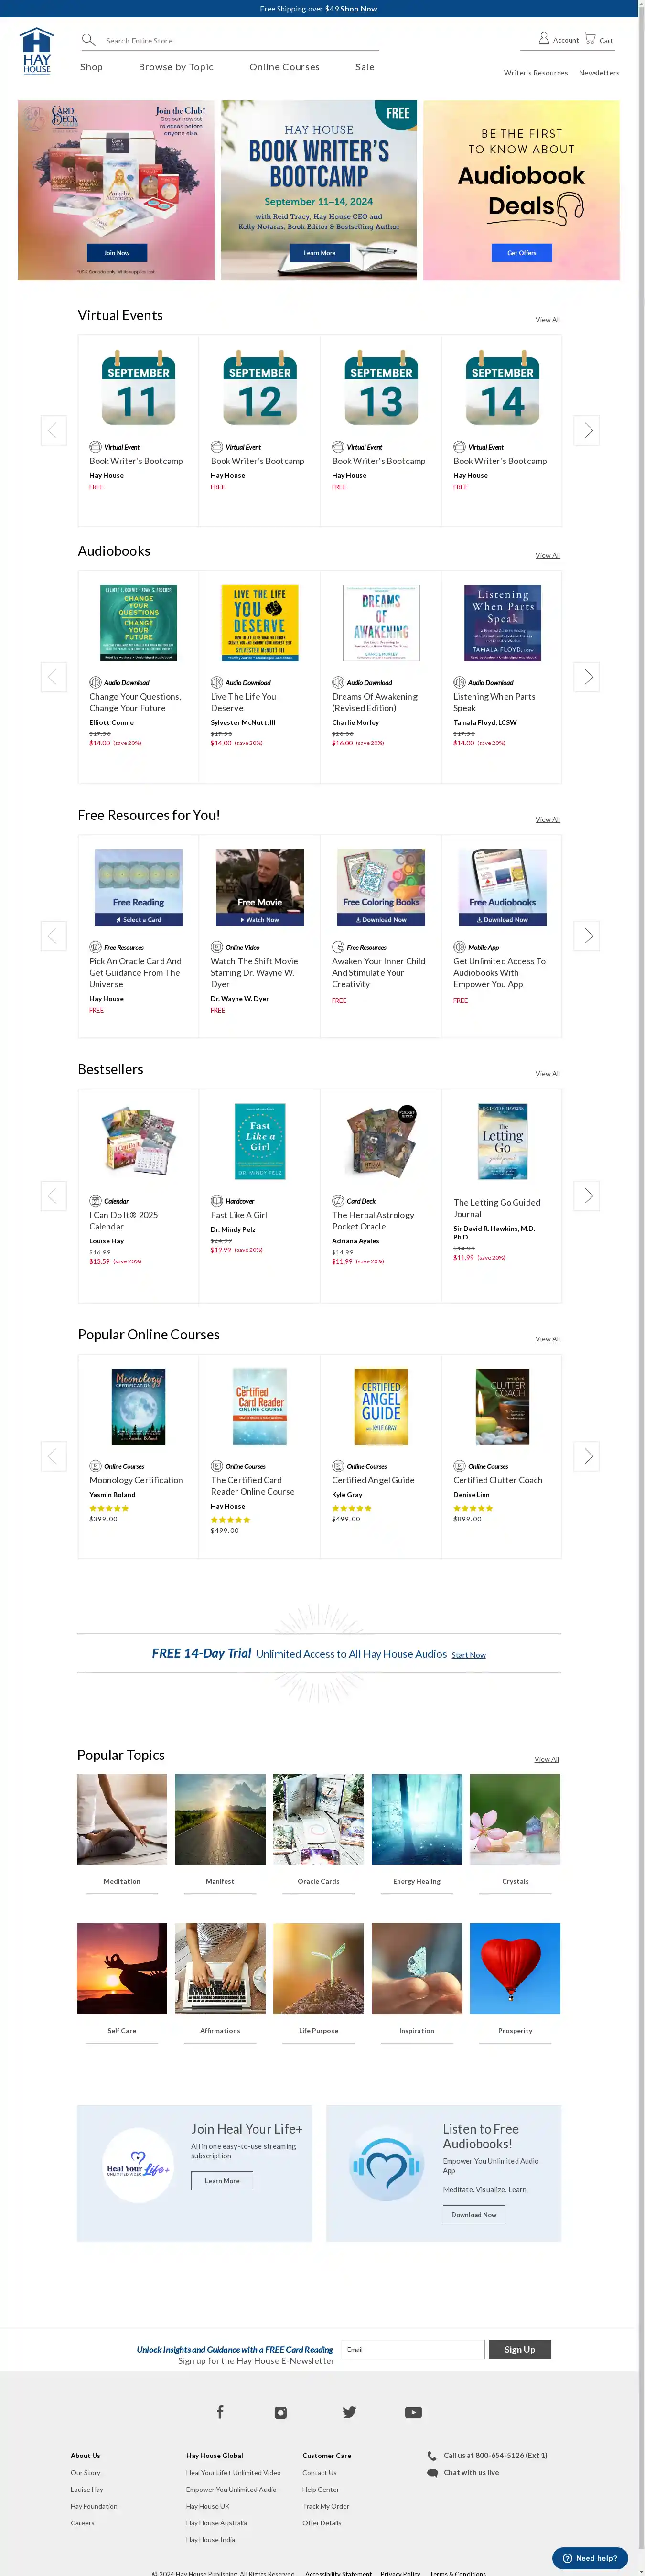Advance Bestsellers carousel with right arrow
The image size is (645, 2576).
587,1195
